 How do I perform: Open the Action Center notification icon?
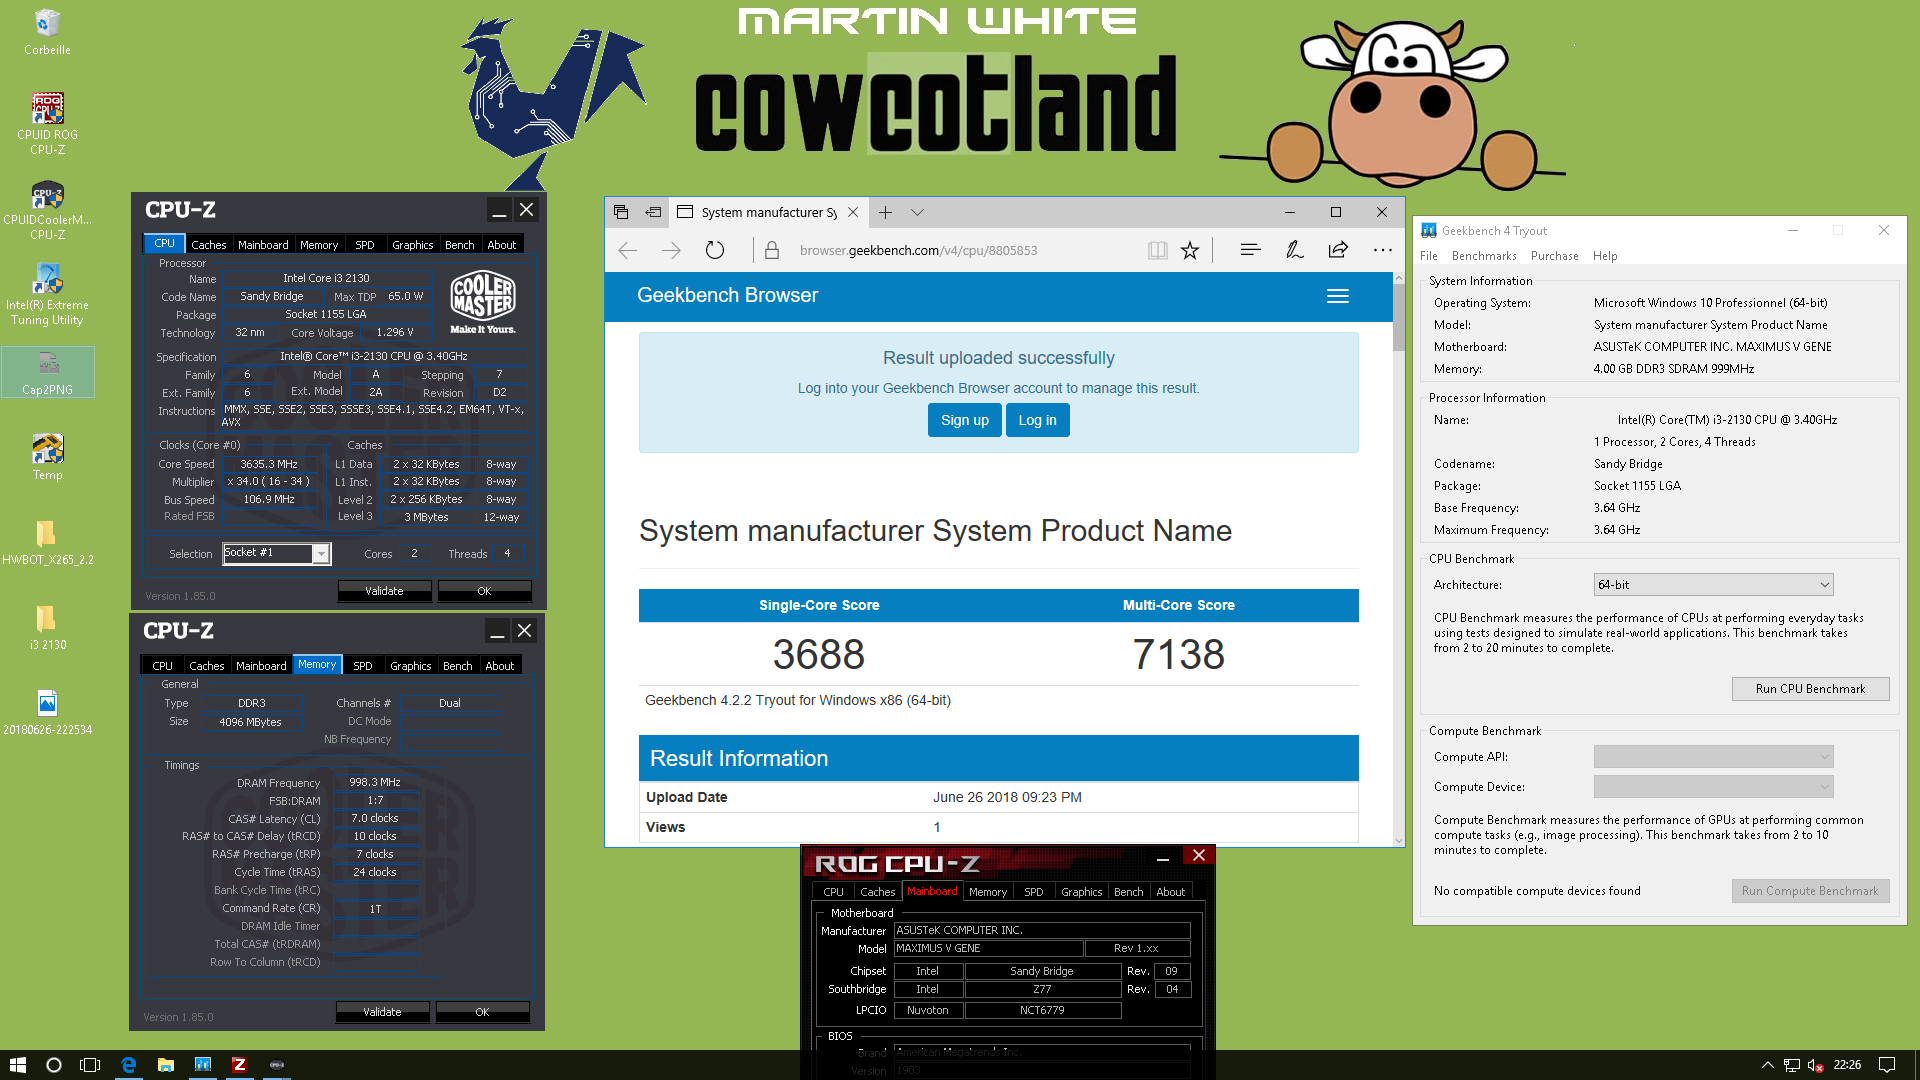point(1886,1065)
